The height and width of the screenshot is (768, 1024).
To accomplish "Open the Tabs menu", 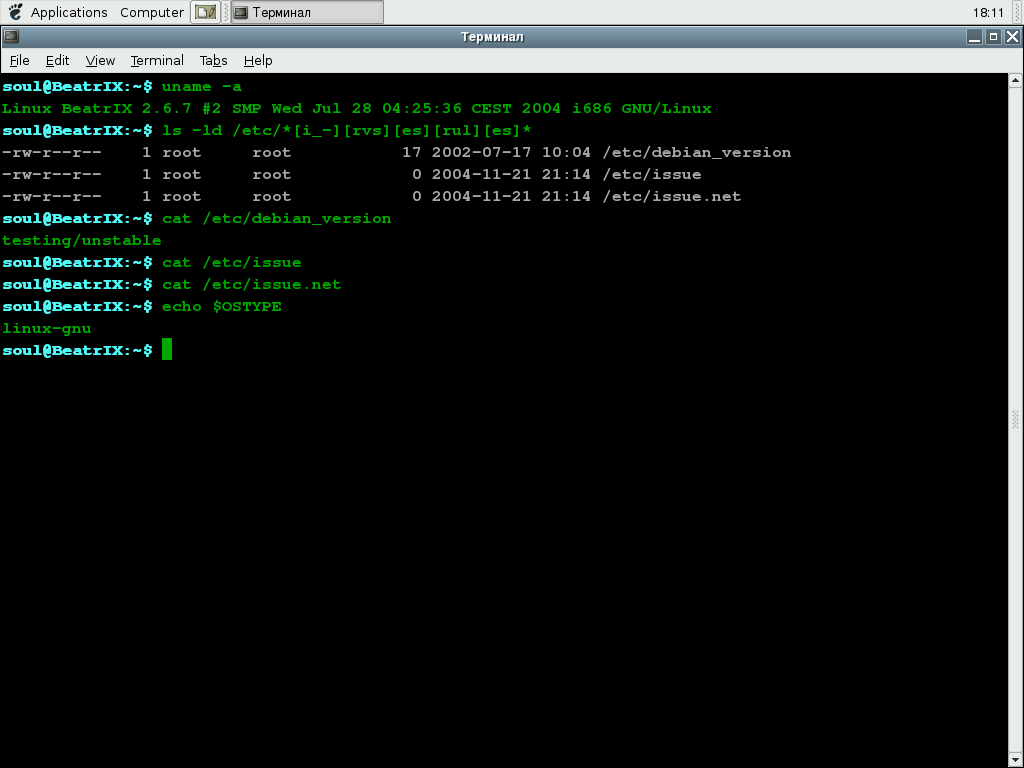I will [x=214, y=61].
